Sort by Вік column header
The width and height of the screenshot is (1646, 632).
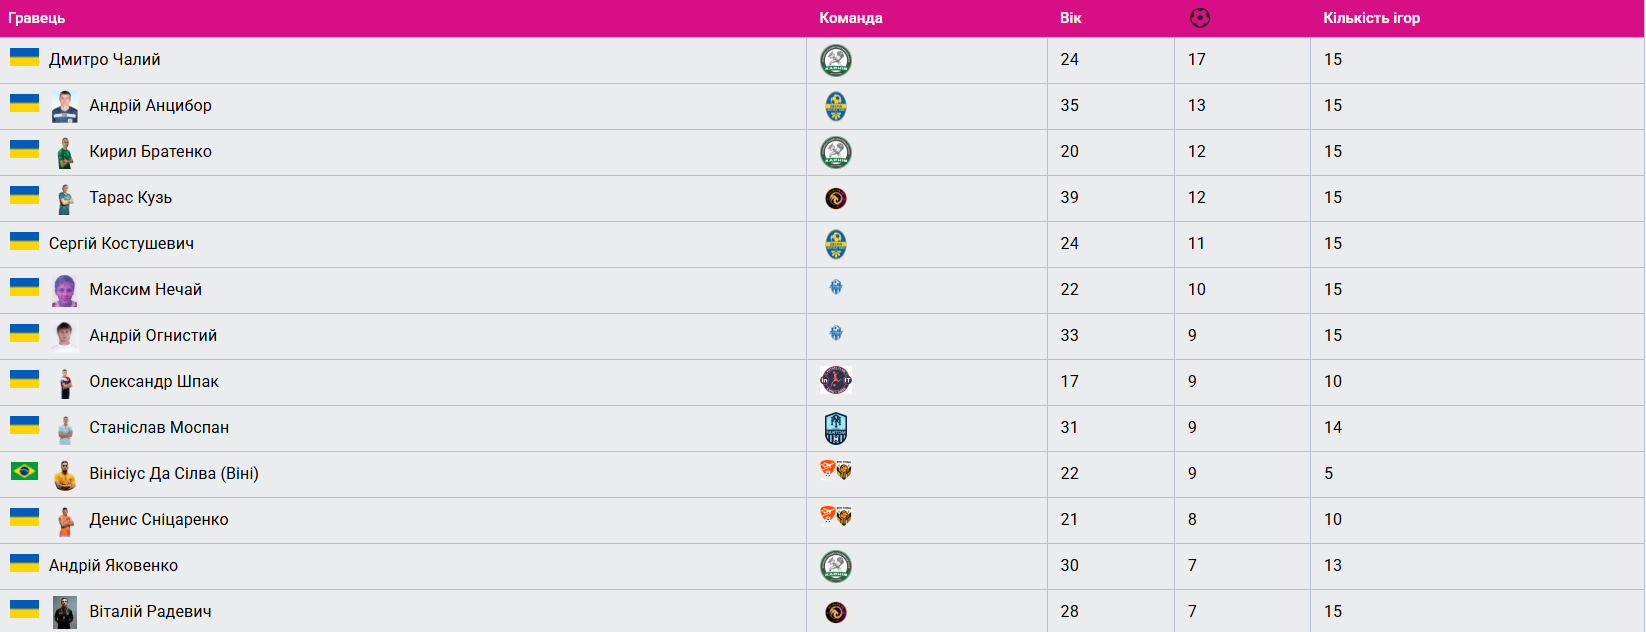click(1071, 18)
